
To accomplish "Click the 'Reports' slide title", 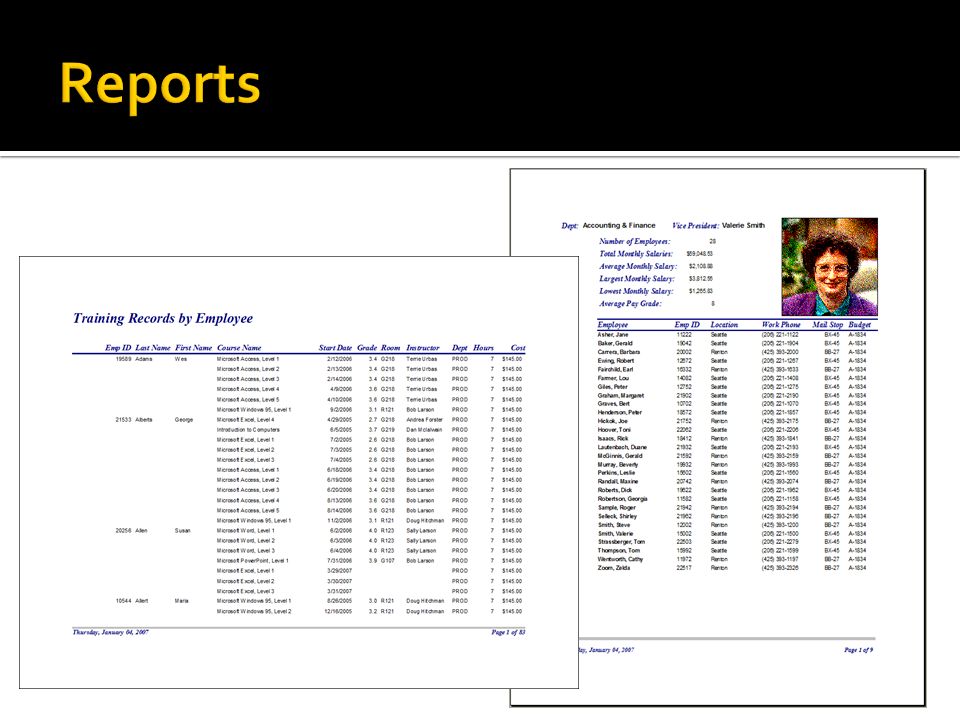I will pos(160,84).
